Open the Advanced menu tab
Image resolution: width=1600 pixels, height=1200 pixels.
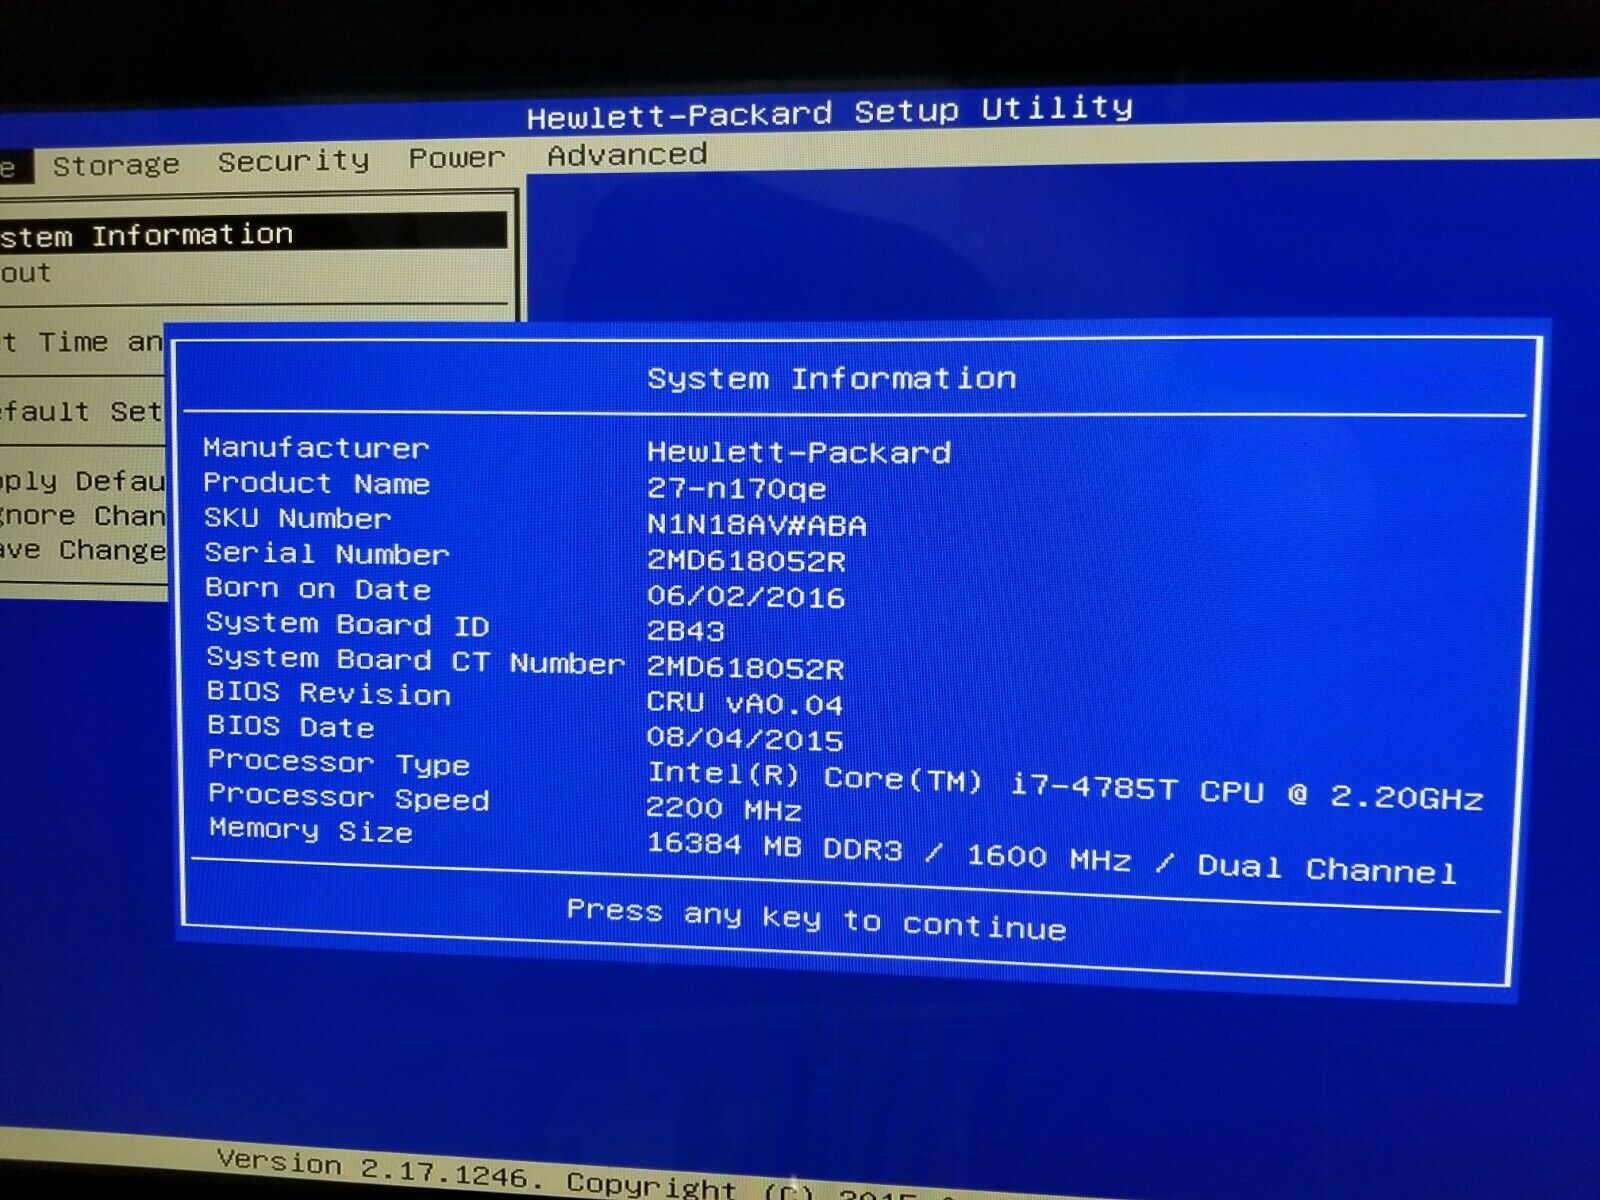click(627, 155)
